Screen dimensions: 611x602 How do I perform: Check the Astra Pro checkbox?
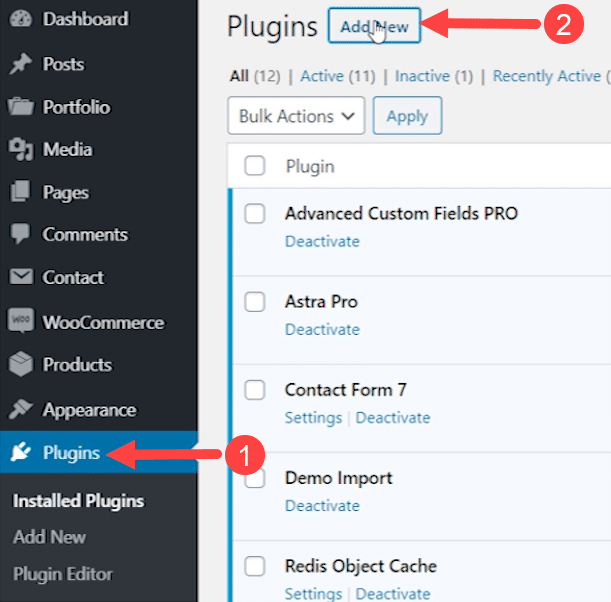click(x=255, y=302)
